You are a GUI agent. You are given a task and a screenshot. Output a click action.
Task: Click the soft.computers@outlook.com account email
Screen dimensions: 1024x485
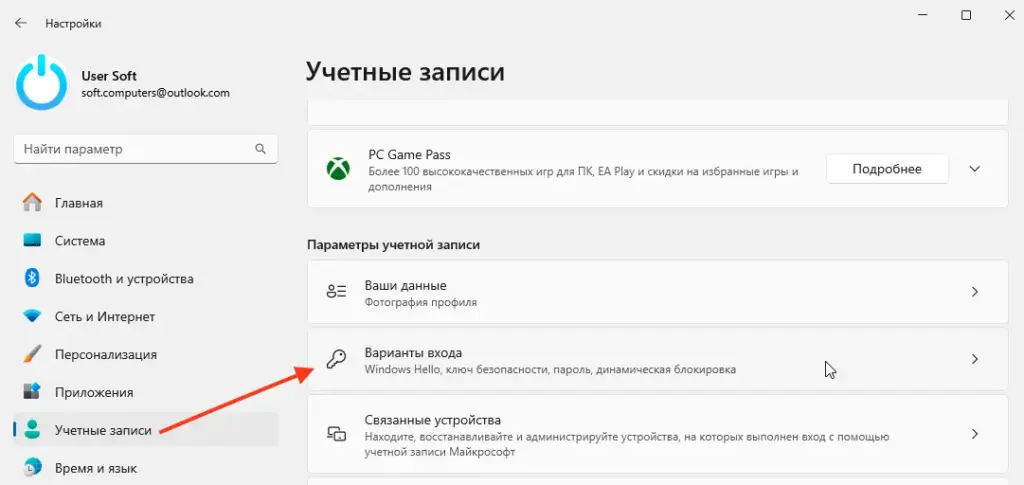coord(155,93)
